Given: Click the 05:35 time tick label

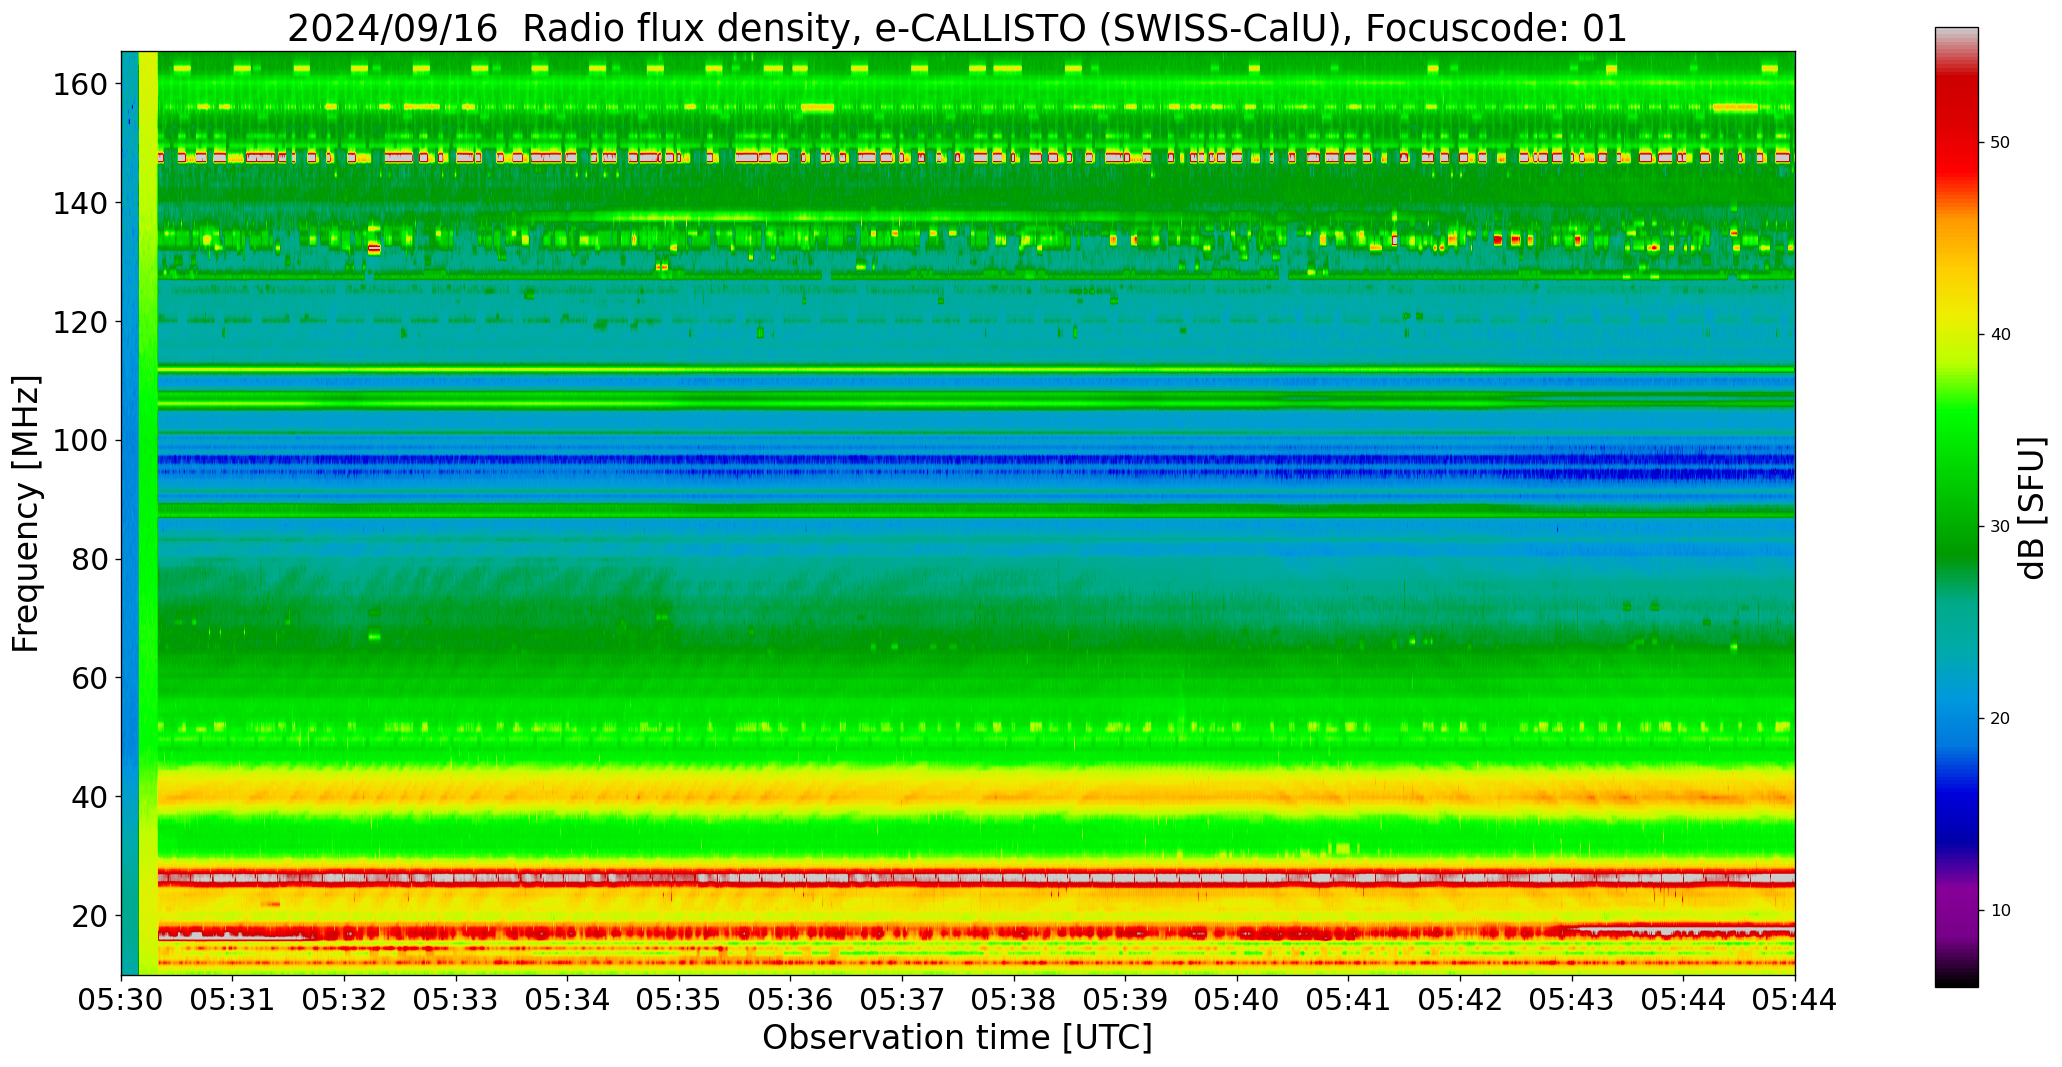Looking at the screenshot, I should (x=679, y=999).
